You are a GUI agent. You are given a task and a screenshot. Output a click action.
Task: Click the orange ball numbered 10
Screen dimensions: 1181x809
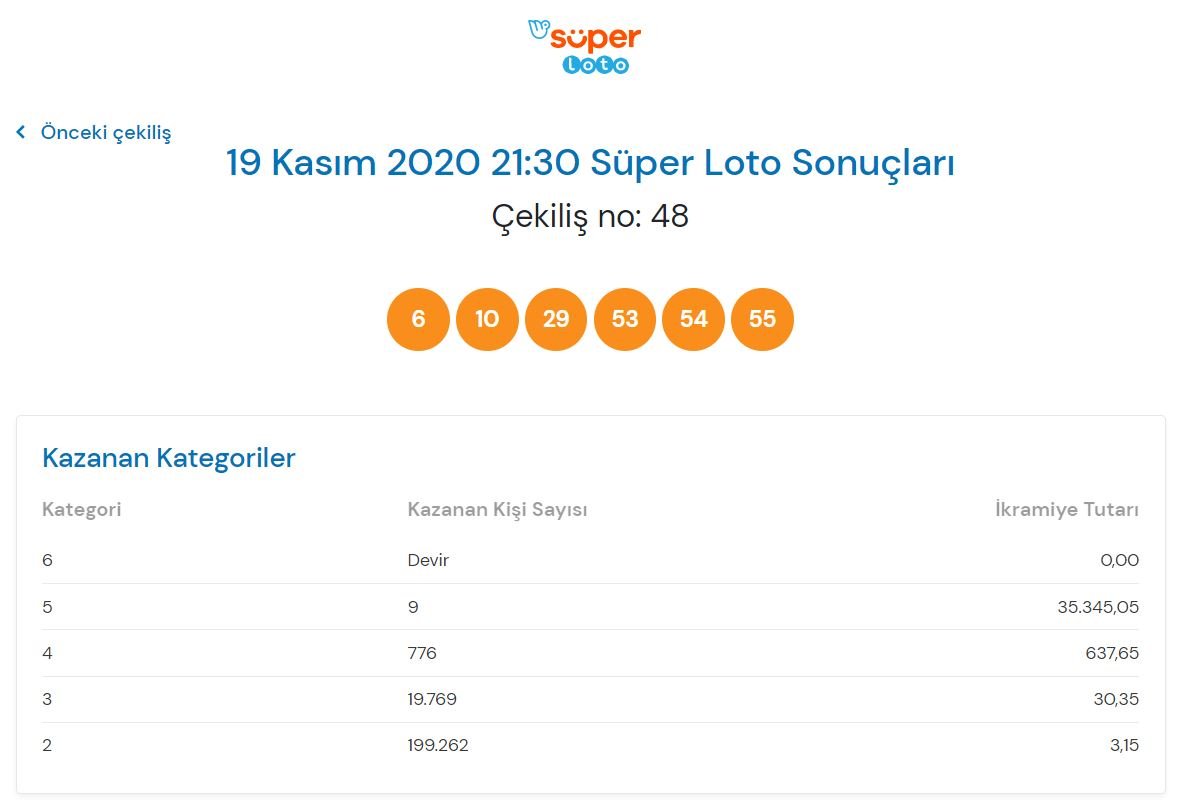tap(487, 319)
